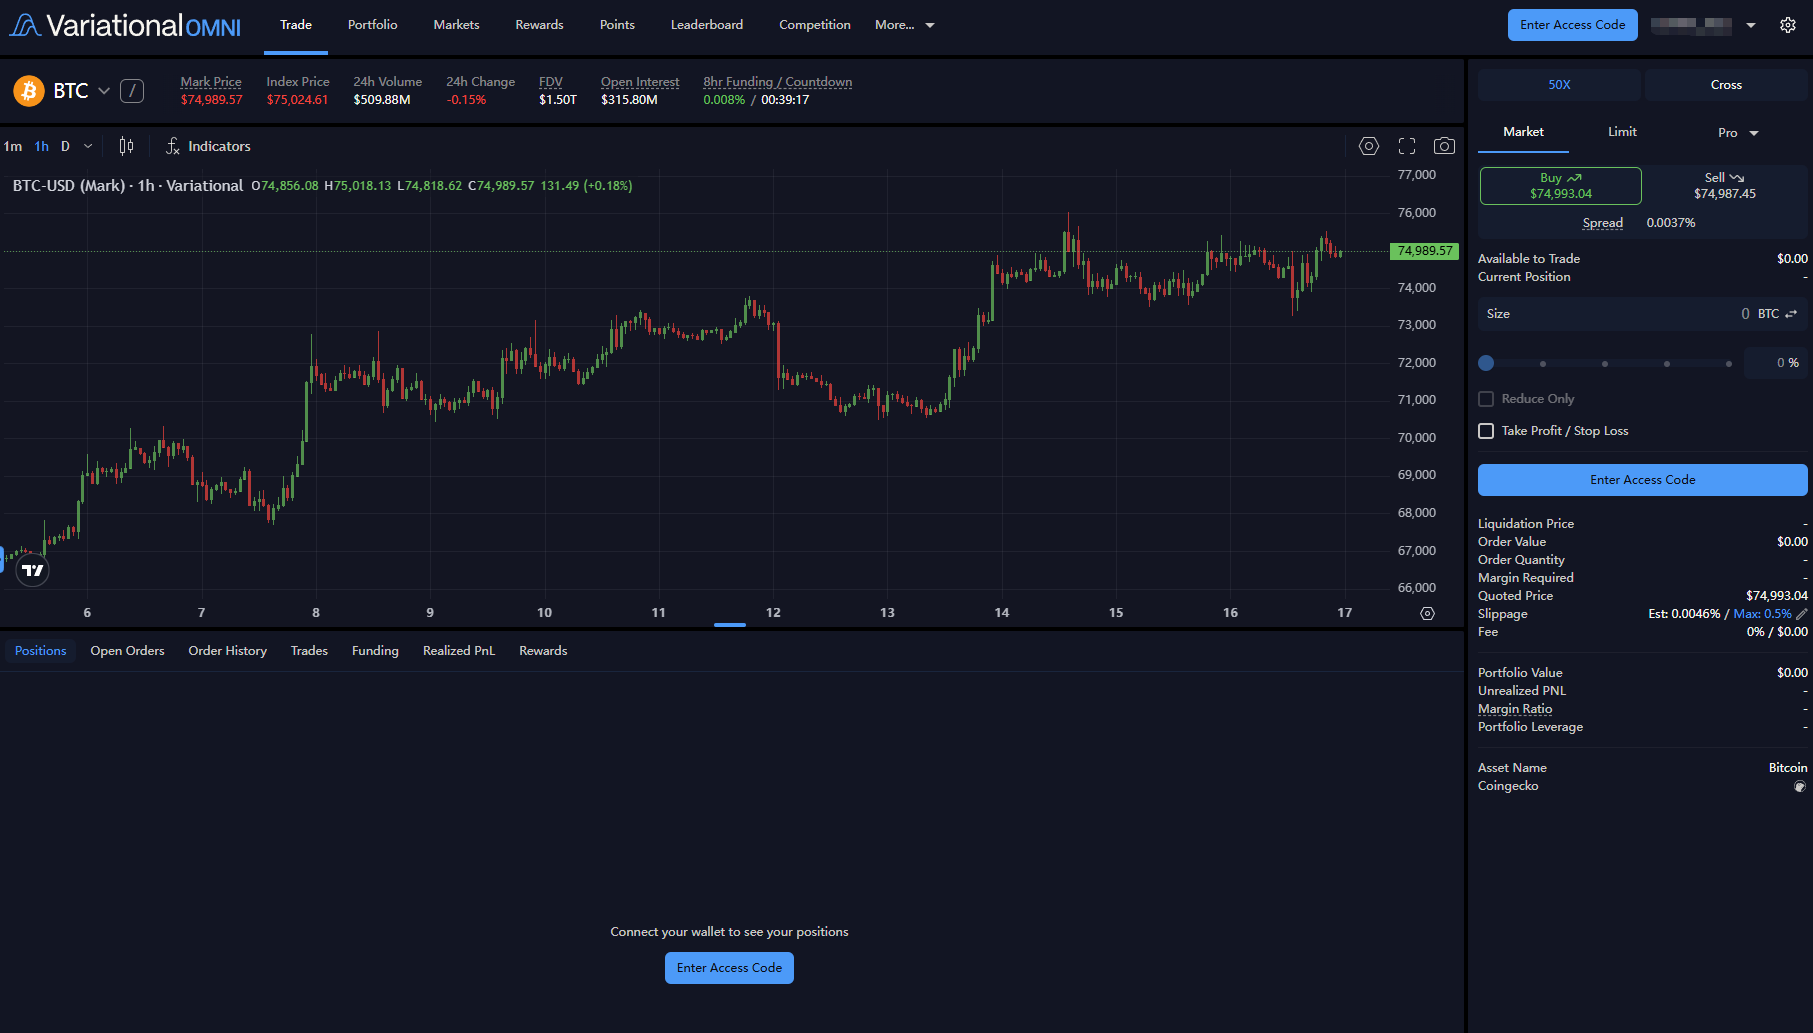Open the settings gear icon
Image resolution: width=1813 pixels, height=1033 pixels.
pyautogui.click(x=1788, y=25)
